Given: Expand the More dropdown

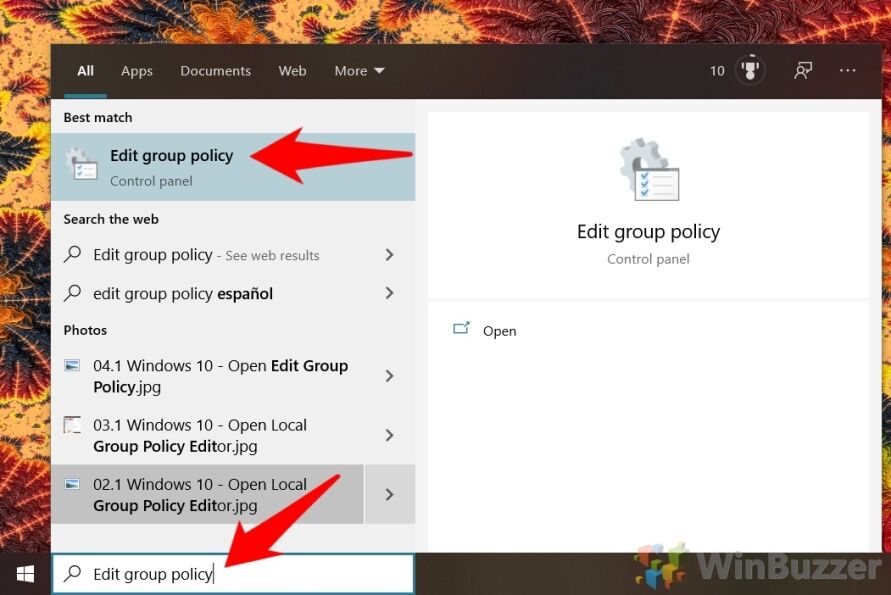Looking at the screenshot, I should click(x=359, y=71).
